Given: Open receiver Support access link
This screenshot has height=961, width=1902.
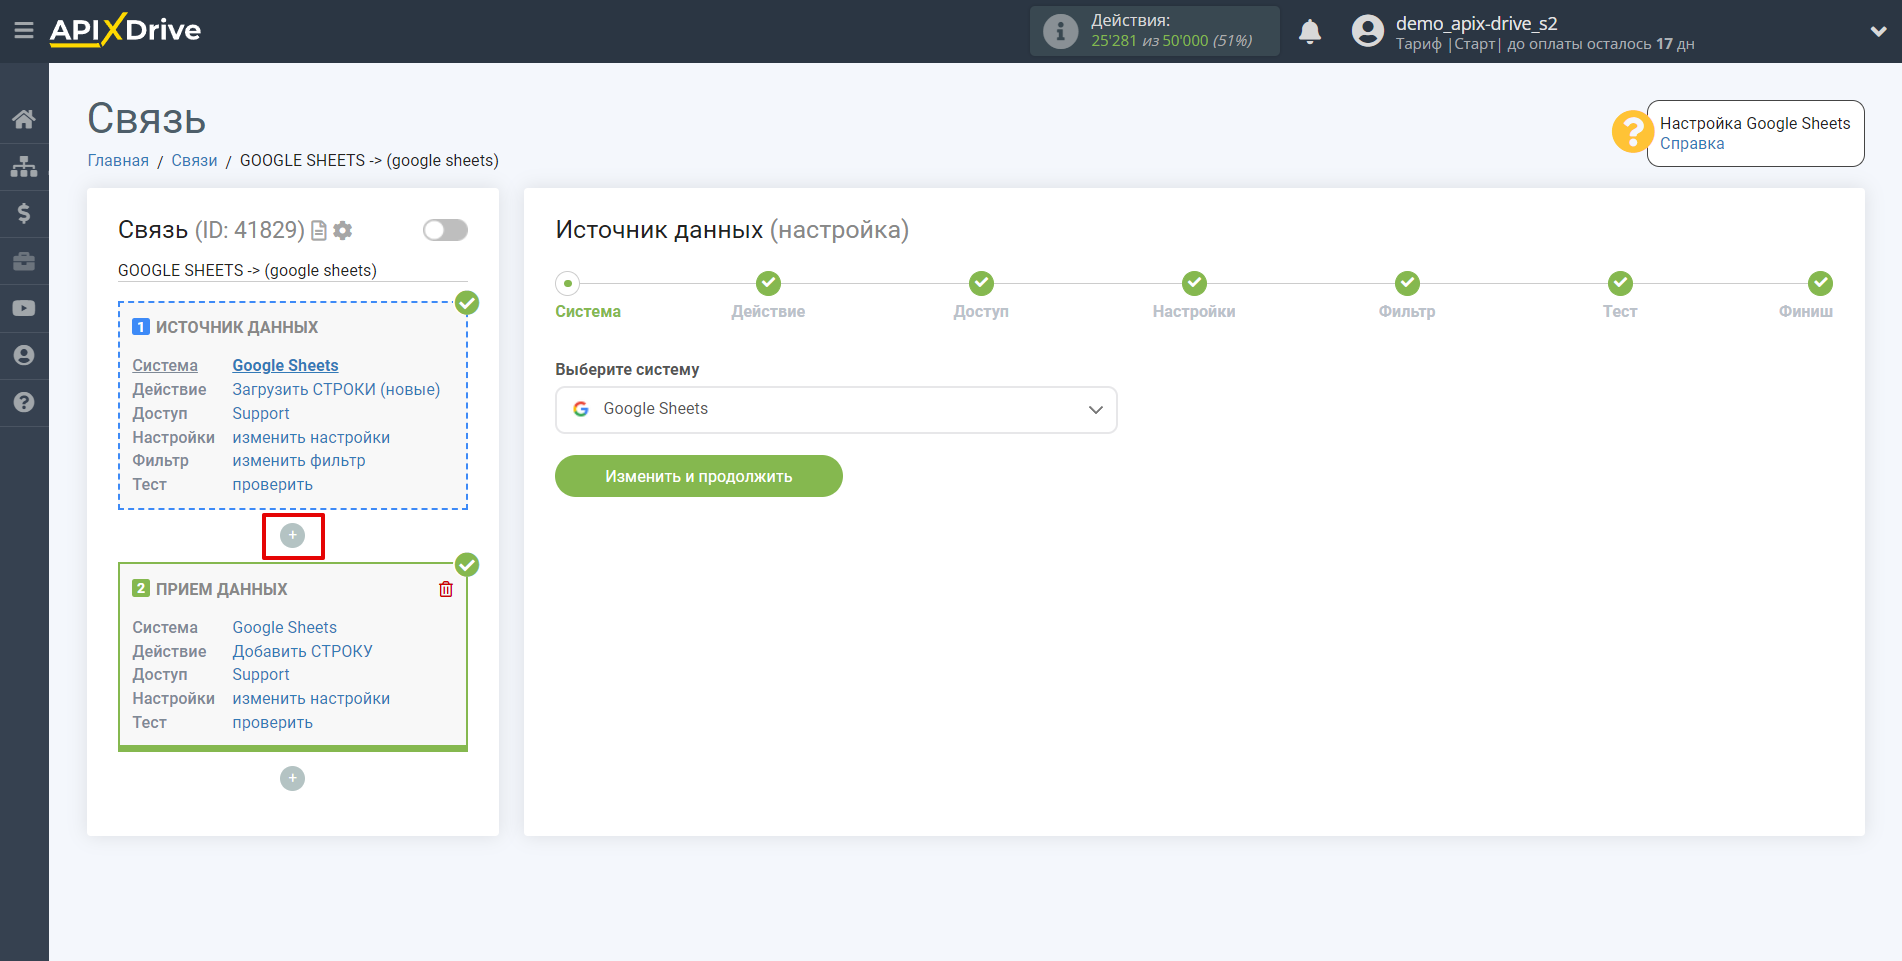Looking at the screenshot, I should click(261, 675).
